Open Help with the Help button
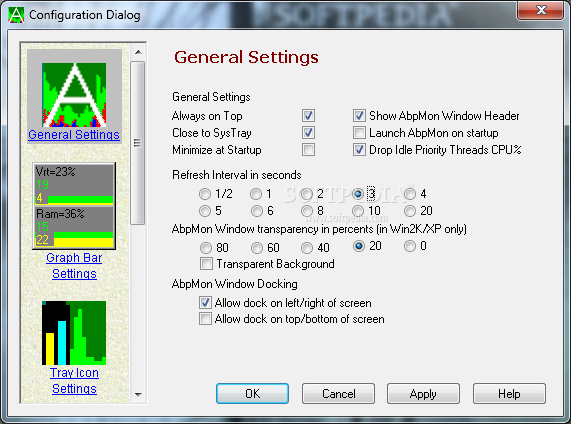The image size is (571, 424). 509,393
